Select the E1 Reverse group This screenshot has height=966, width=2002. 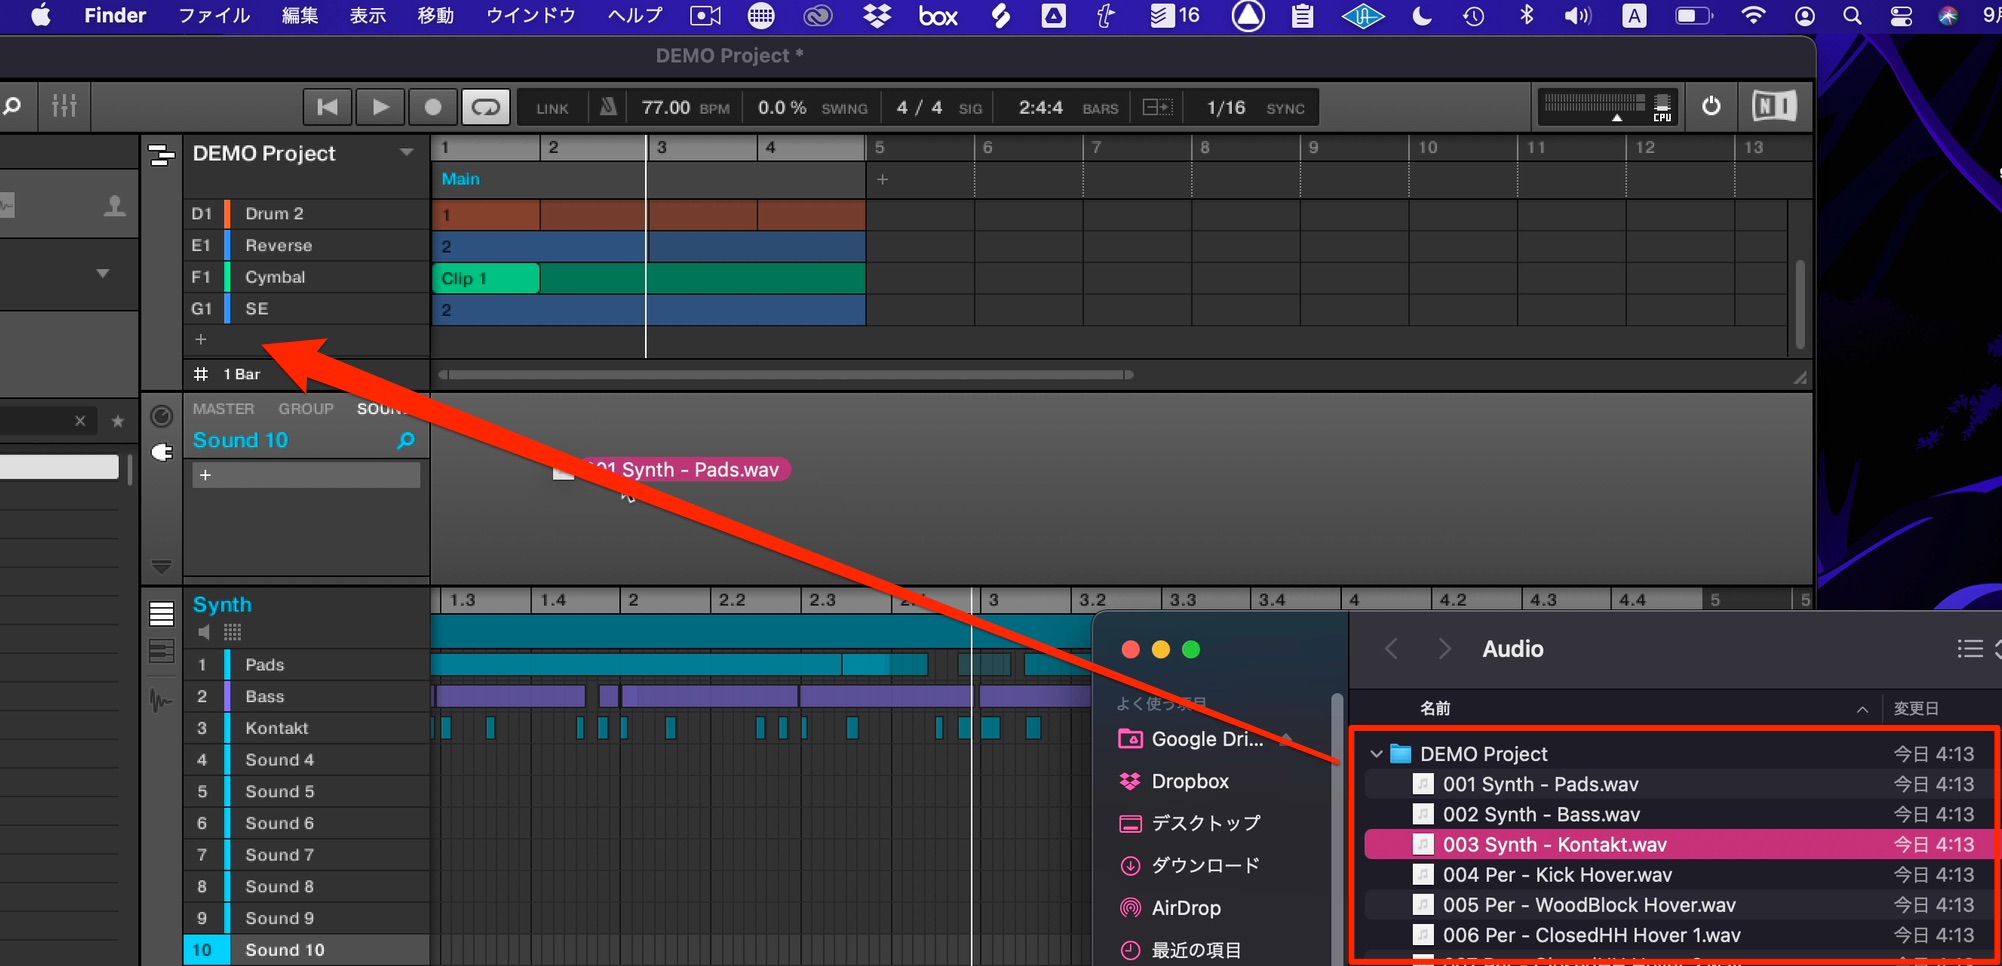click(306, 245)
